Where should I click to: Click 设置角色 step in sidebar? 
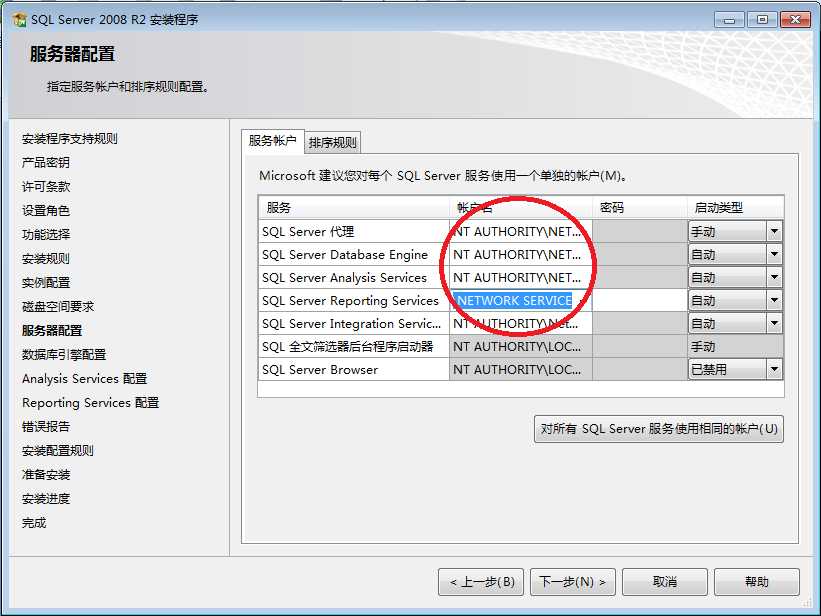46,211
